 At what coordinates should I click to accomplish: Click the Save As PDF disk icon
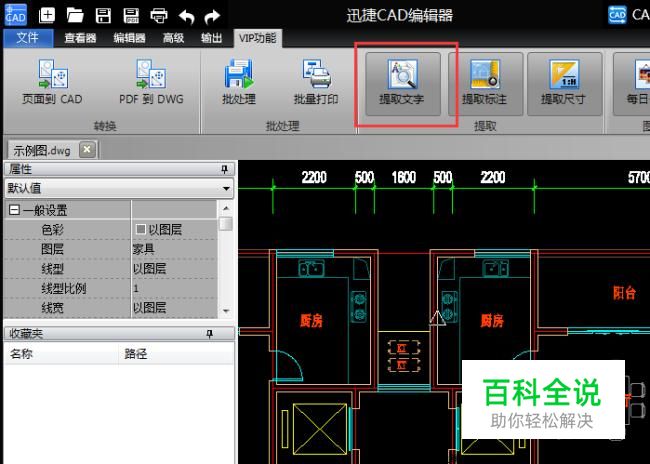[131, 15]
